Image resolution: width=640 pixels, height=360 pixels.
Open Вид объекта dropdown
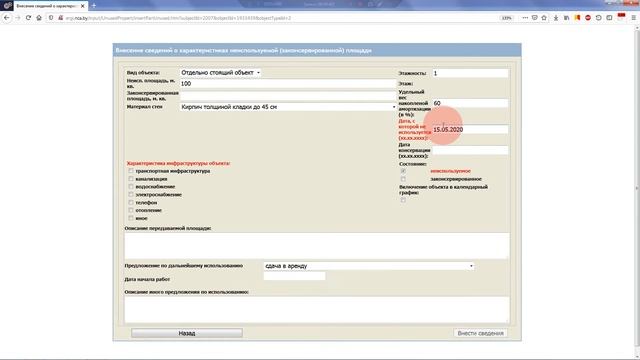tap(220, 73)
